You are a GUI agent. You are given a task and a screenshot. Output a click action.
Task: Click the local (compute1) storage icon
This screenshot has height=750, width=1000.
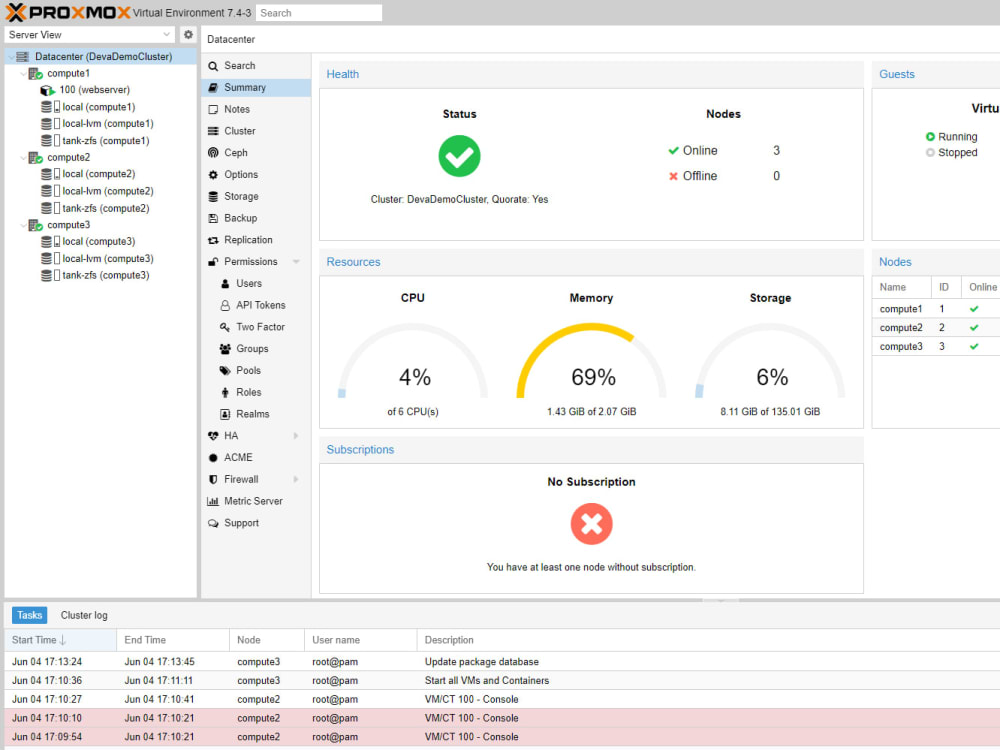coord(50,107)
